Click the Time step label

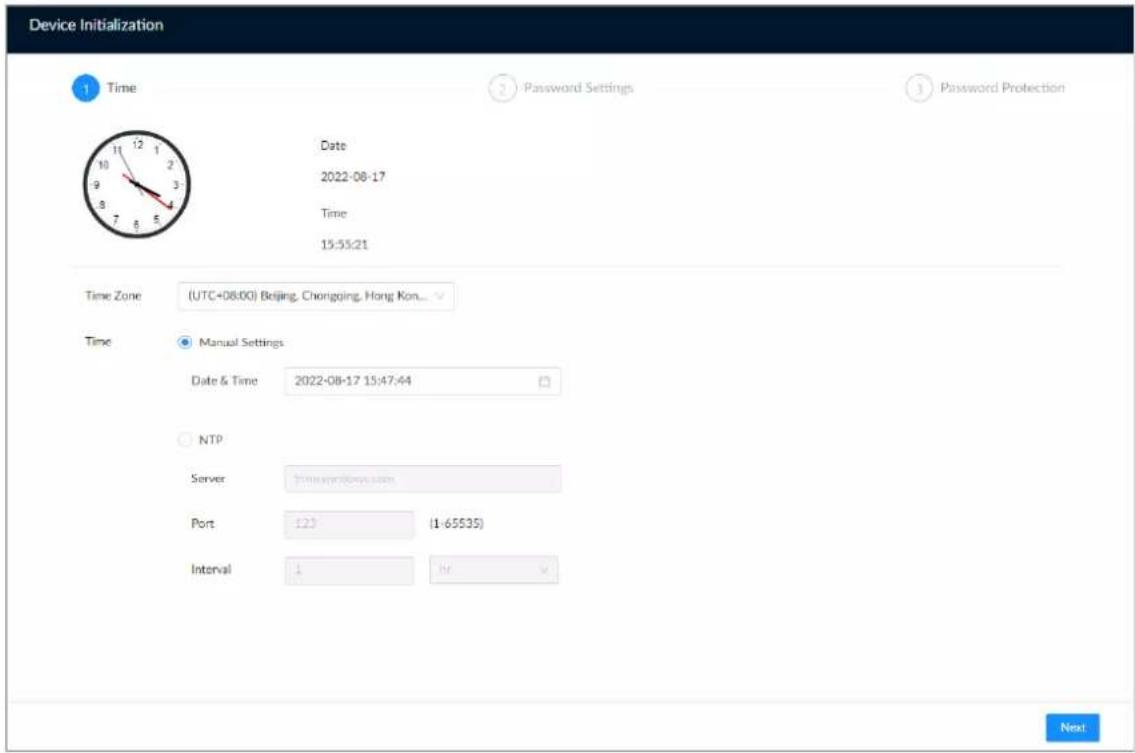(x=122, y=88)
